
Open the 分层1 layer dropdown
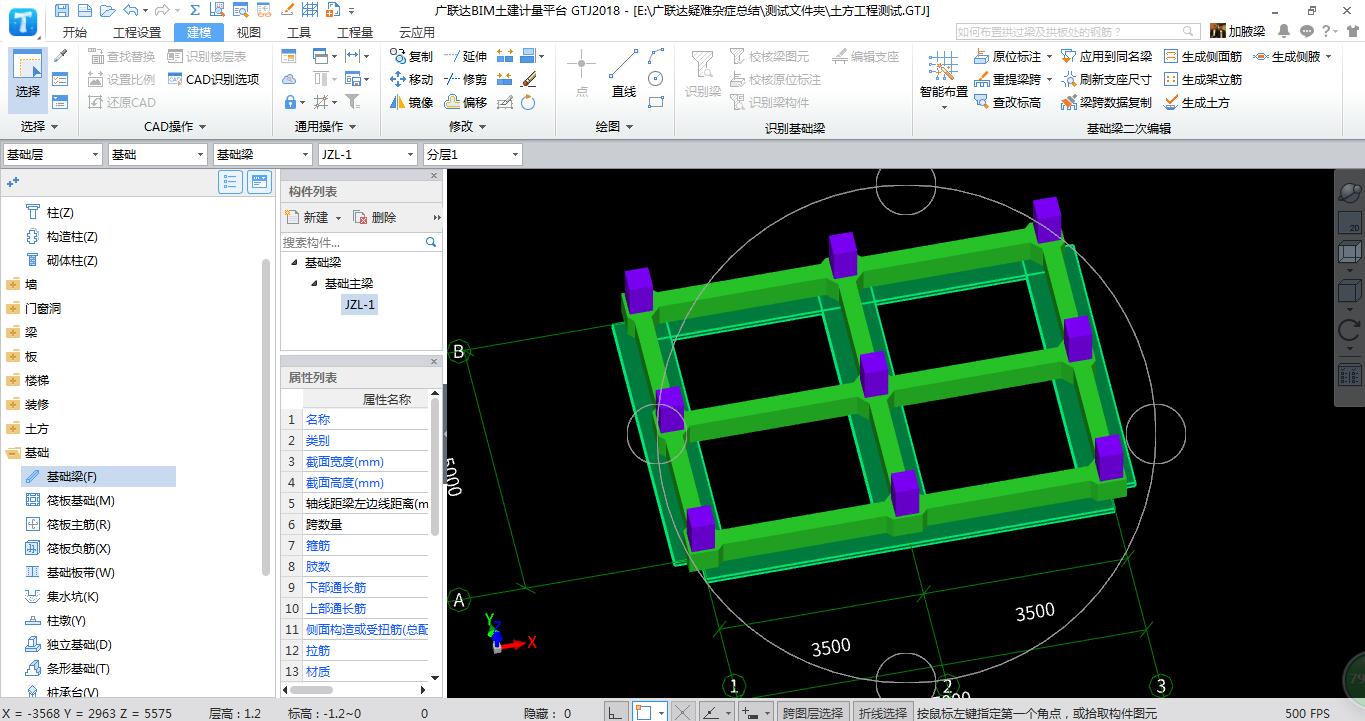pyautogui.click(x=472, y=154)
